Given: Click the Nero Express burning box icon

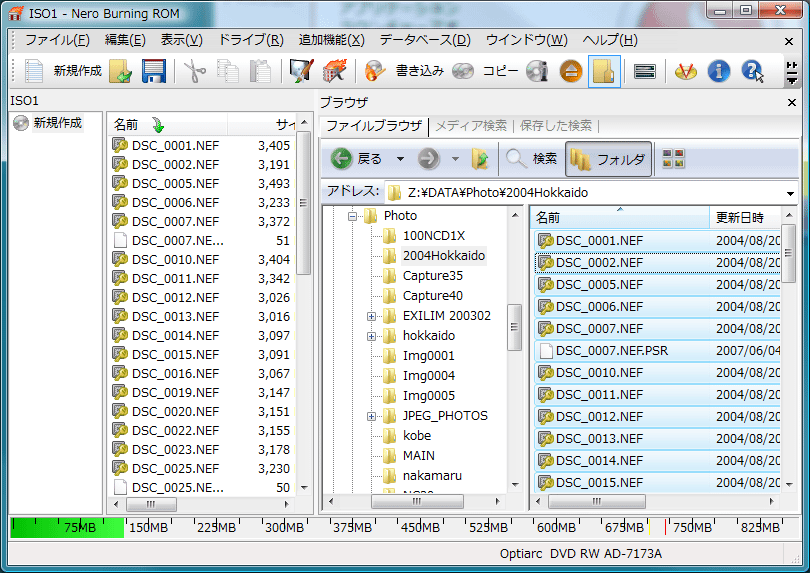Looking at the screenshot, I should [334, 71].
